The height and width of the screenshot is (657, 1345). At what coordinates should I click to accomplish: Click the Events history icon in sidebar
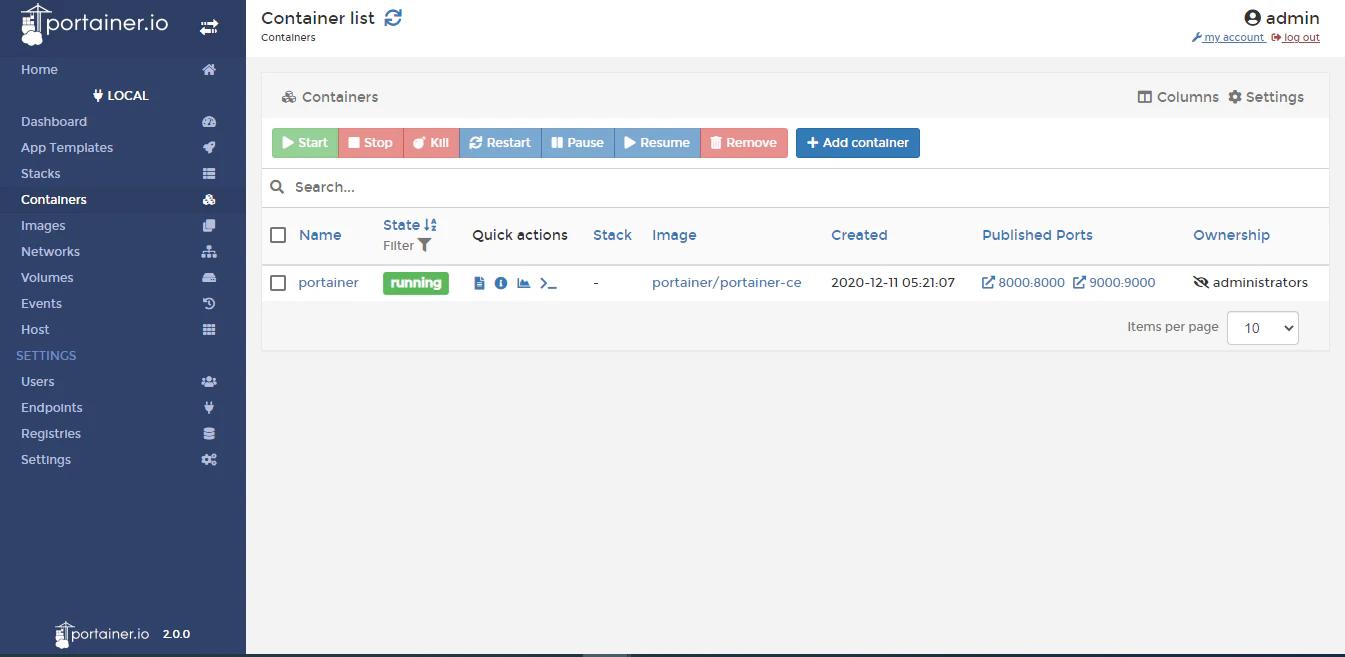209,304
